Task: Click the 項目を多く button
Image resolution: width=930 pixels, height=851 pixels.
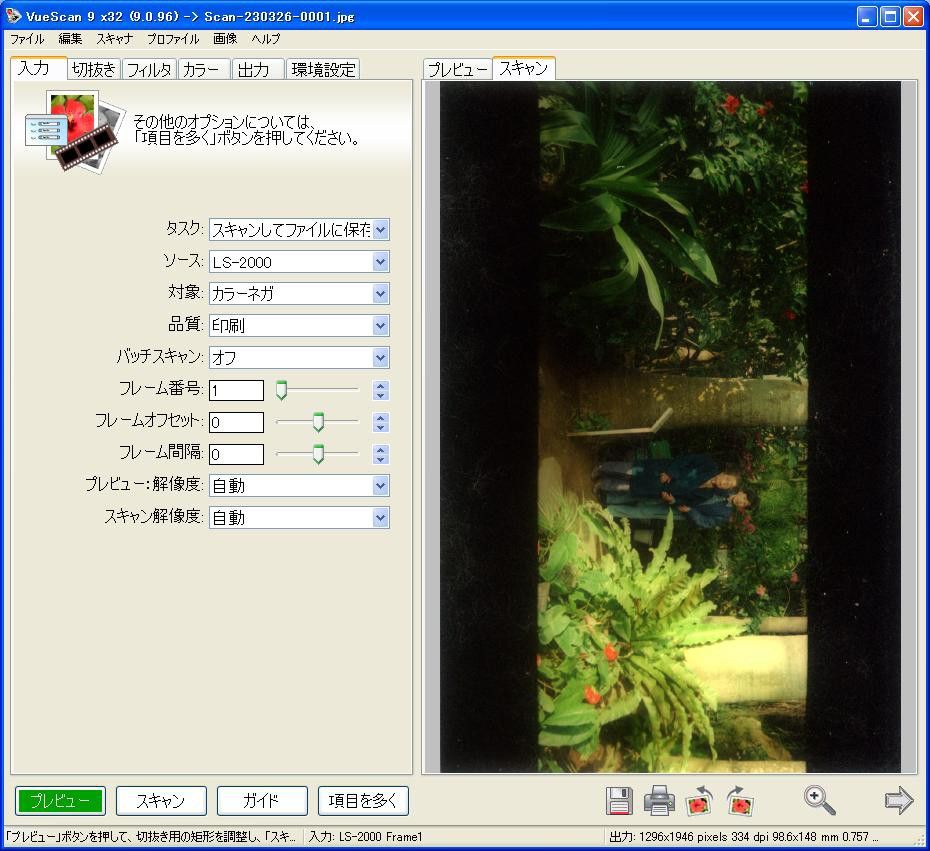Action: pyautogui.click(x=363, y=801)
